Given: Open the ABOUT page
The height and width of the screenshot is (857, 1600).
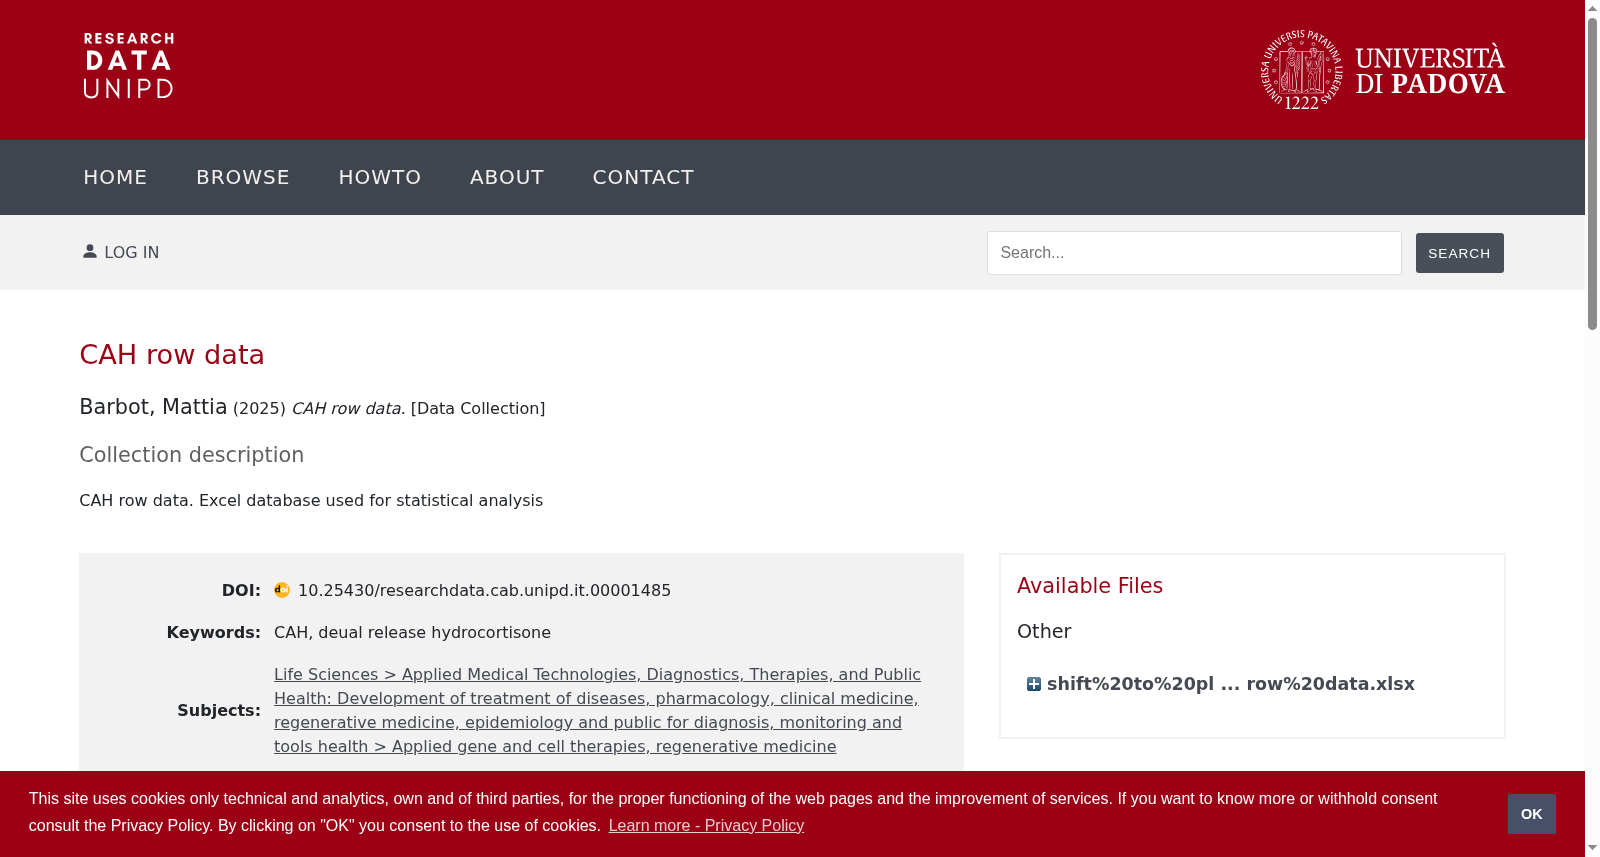Looking at the screenshot, I should 507,177.
